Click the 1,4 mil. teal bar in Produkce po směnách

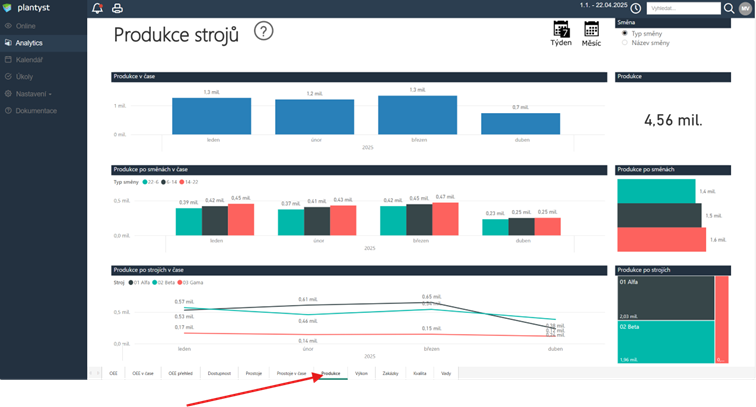(x=656, y=191)
